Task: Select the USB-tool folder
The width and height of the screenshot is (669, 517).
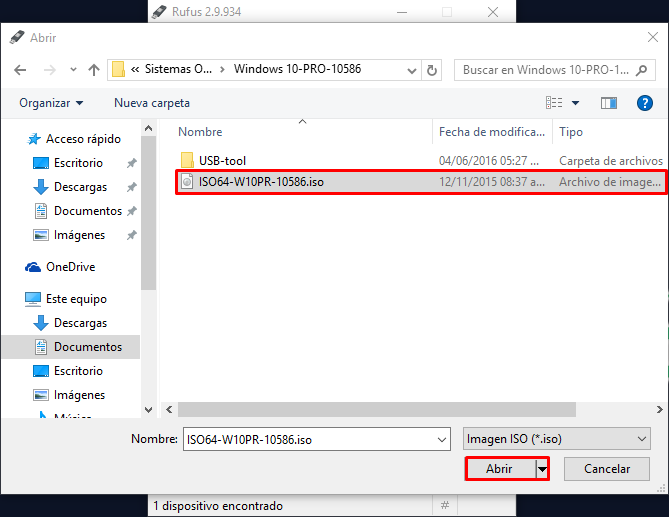Action: (x=222, y=161)
